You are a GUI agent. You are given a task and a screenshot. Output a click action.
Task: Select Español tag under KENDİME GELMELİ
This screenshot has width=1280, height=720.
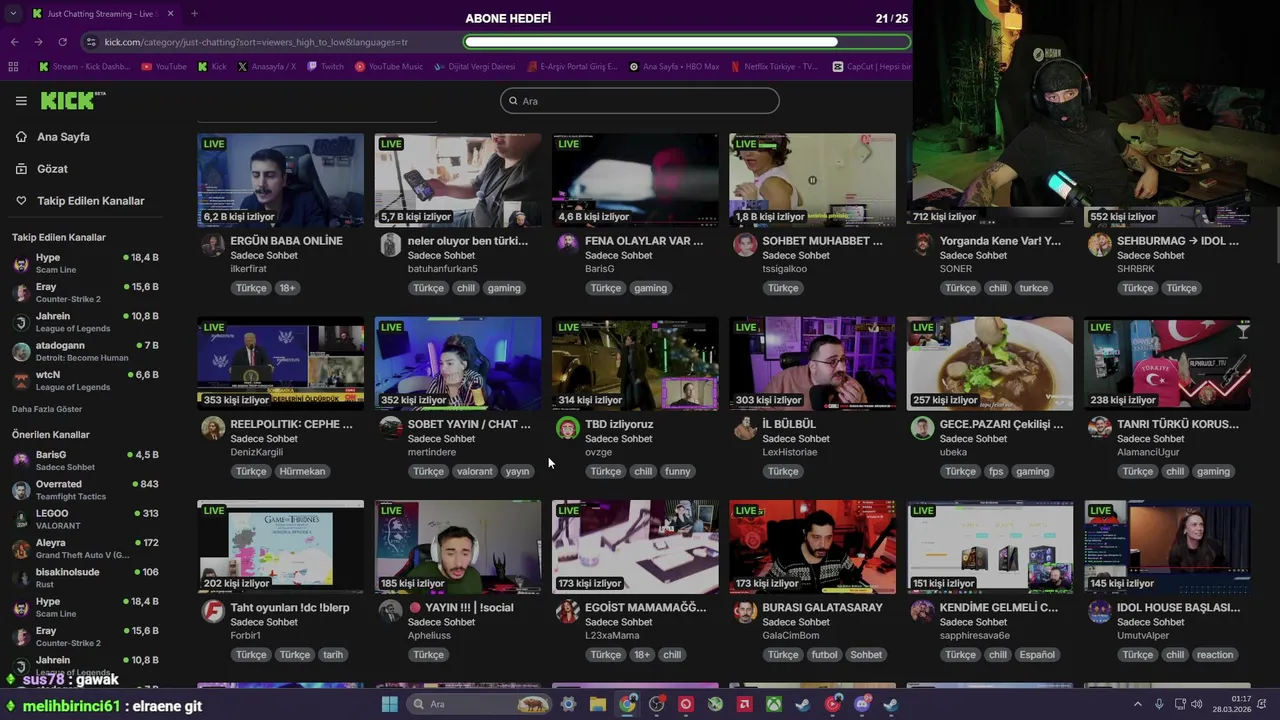coord(1037,655)
